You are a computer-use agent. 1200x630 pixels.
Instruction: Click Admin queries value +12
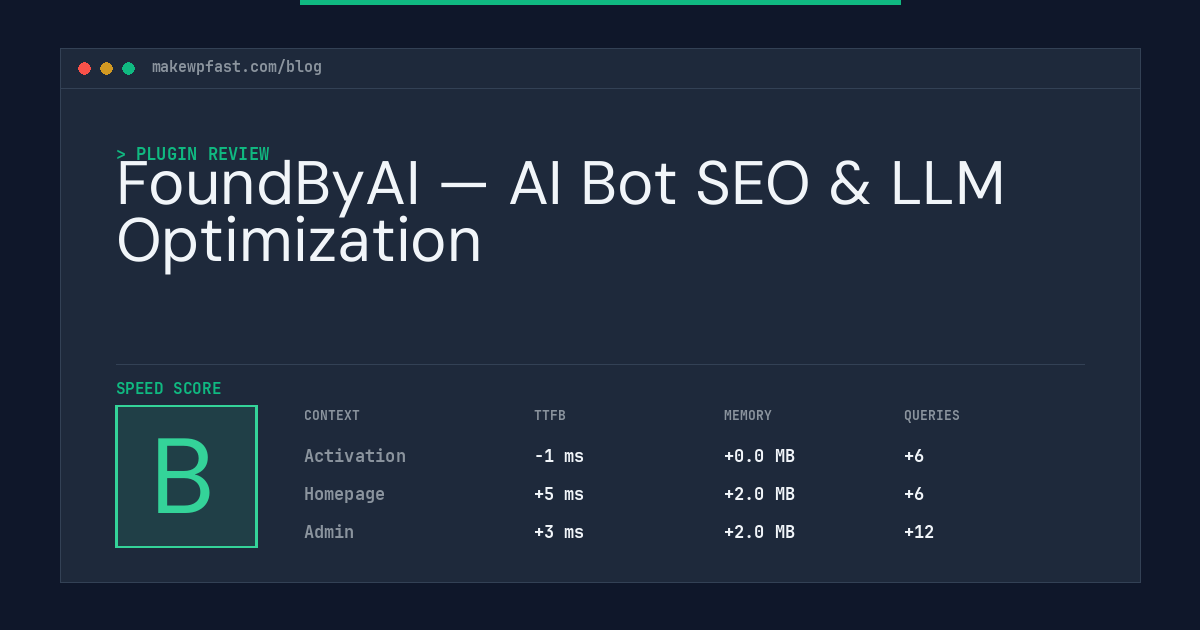click(919, 532)
